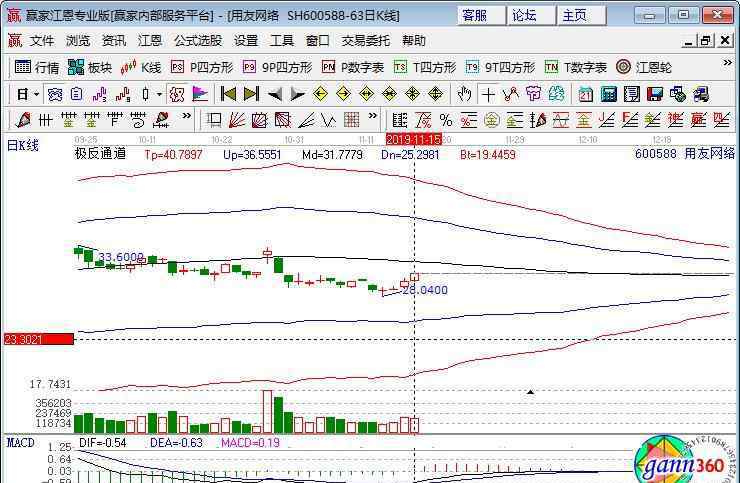Expand the drawing tools overflow chevron after the pen-ruler icon
Image resolution: width=740 pixels, height=483 pixels.
(187, 115)
